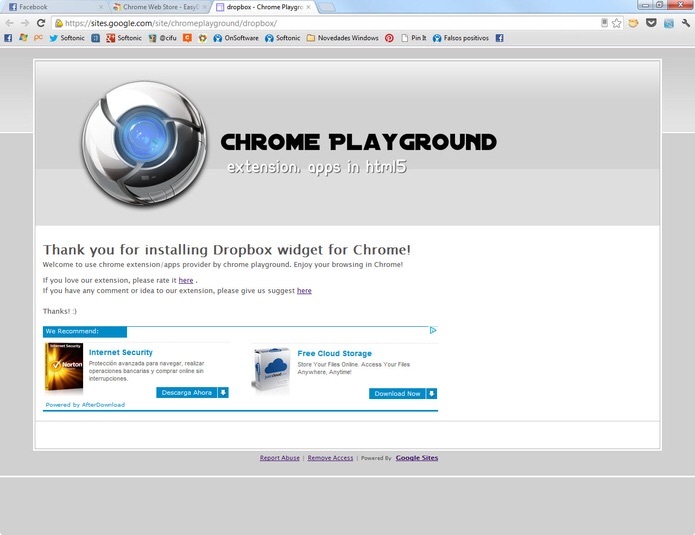Open a new tab with the new-tab button
The image size is (695, 535).
327,7
